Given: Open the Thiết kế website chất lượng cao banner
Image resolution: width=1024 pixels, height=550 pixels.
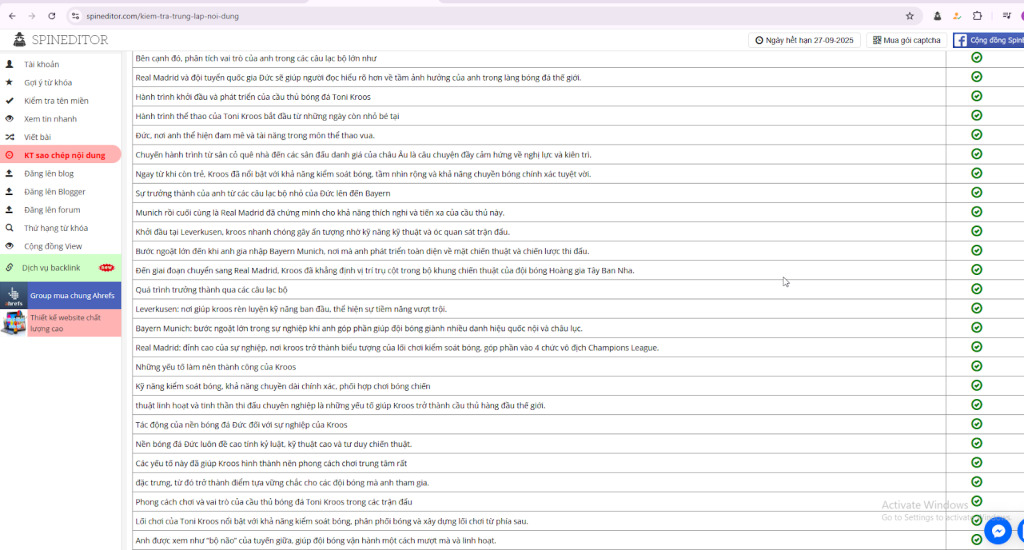Looking at the screenshot, I should pyautogui.click(x=65, y=322).
